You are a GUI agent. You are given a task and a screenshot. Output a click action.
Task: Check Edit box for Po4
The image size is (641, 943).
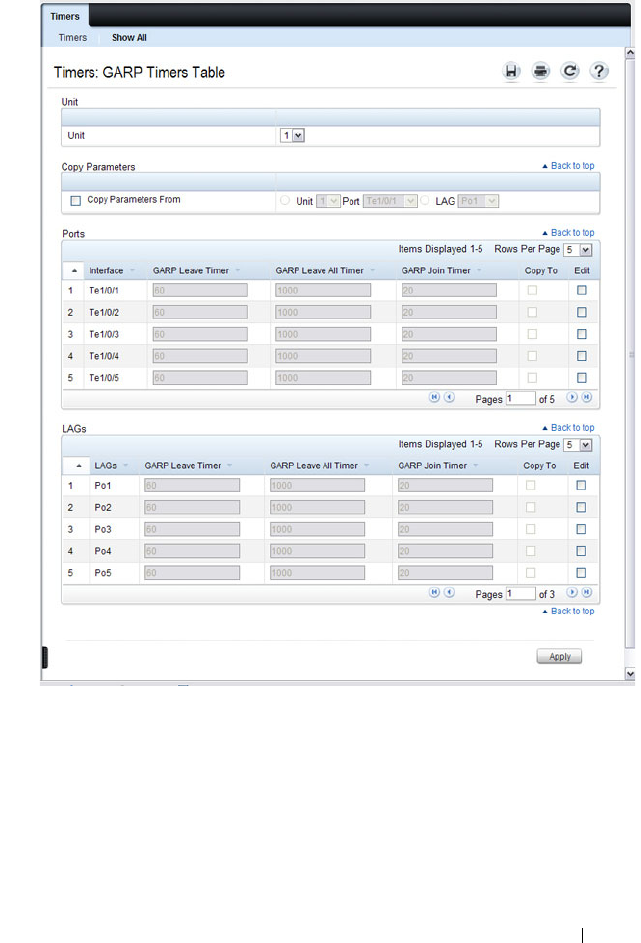point(581,551)
